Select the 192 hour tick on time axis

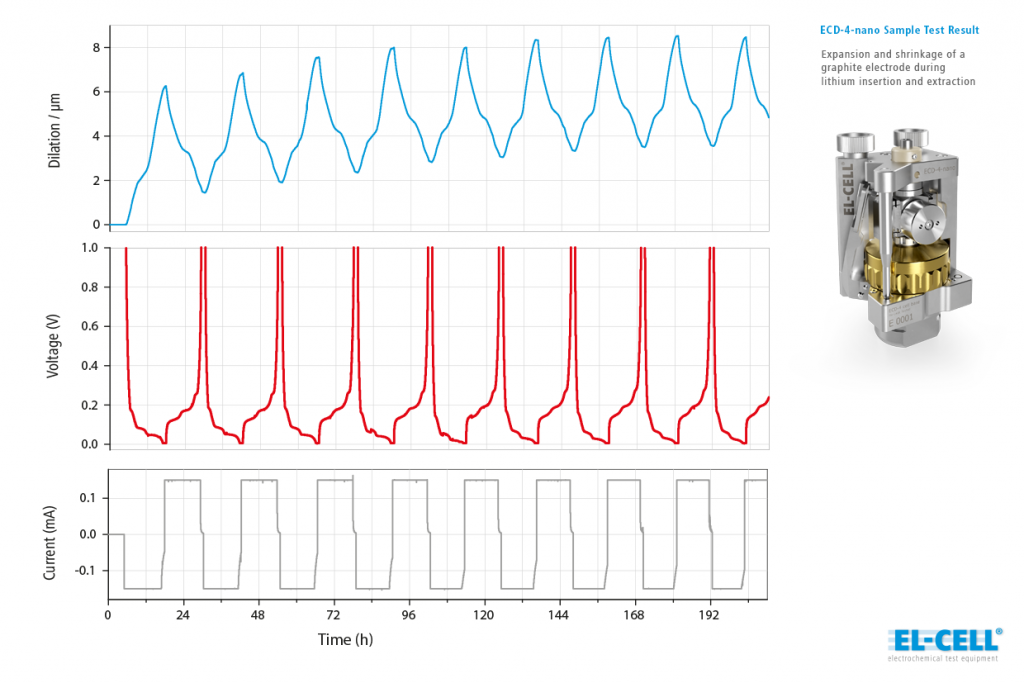[x=709, y=615]
